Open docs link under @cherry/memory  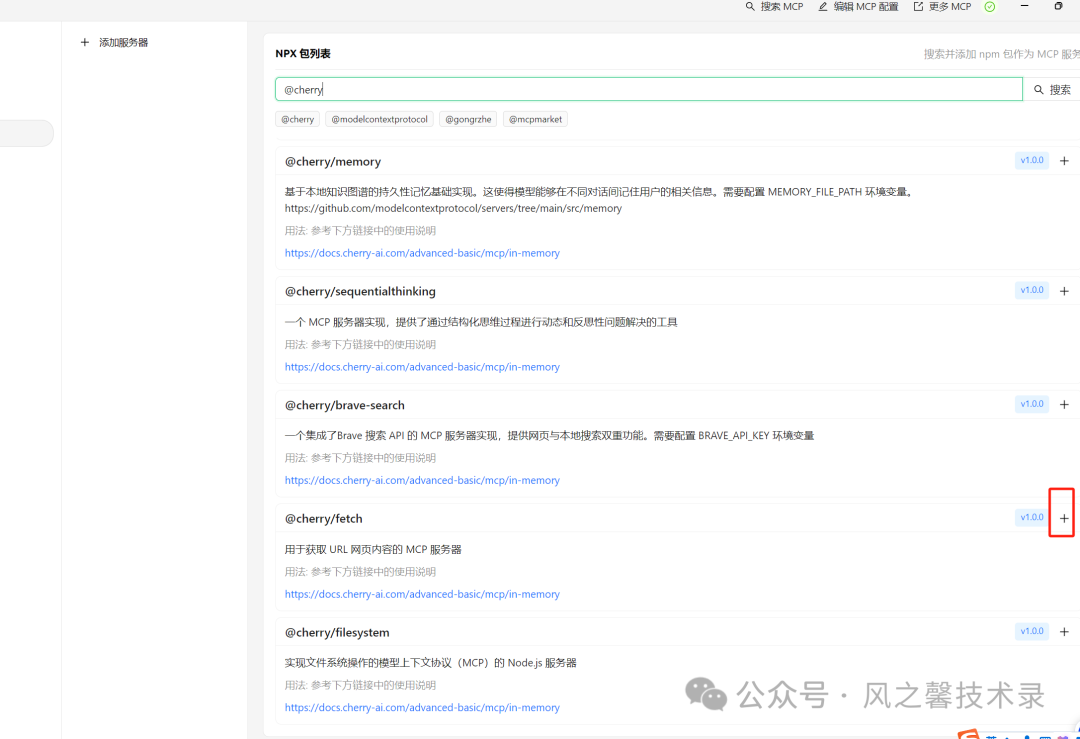(422, 253)
